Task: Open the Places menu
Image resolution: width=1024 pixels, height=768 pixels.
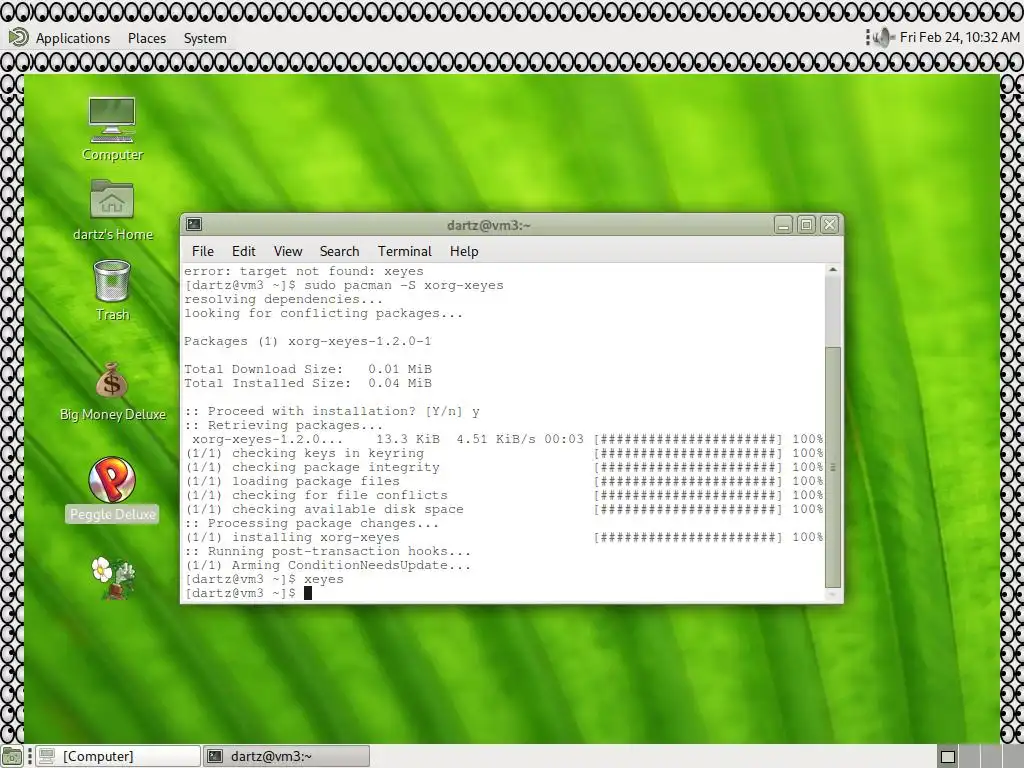Action: [x=147, y=38]
